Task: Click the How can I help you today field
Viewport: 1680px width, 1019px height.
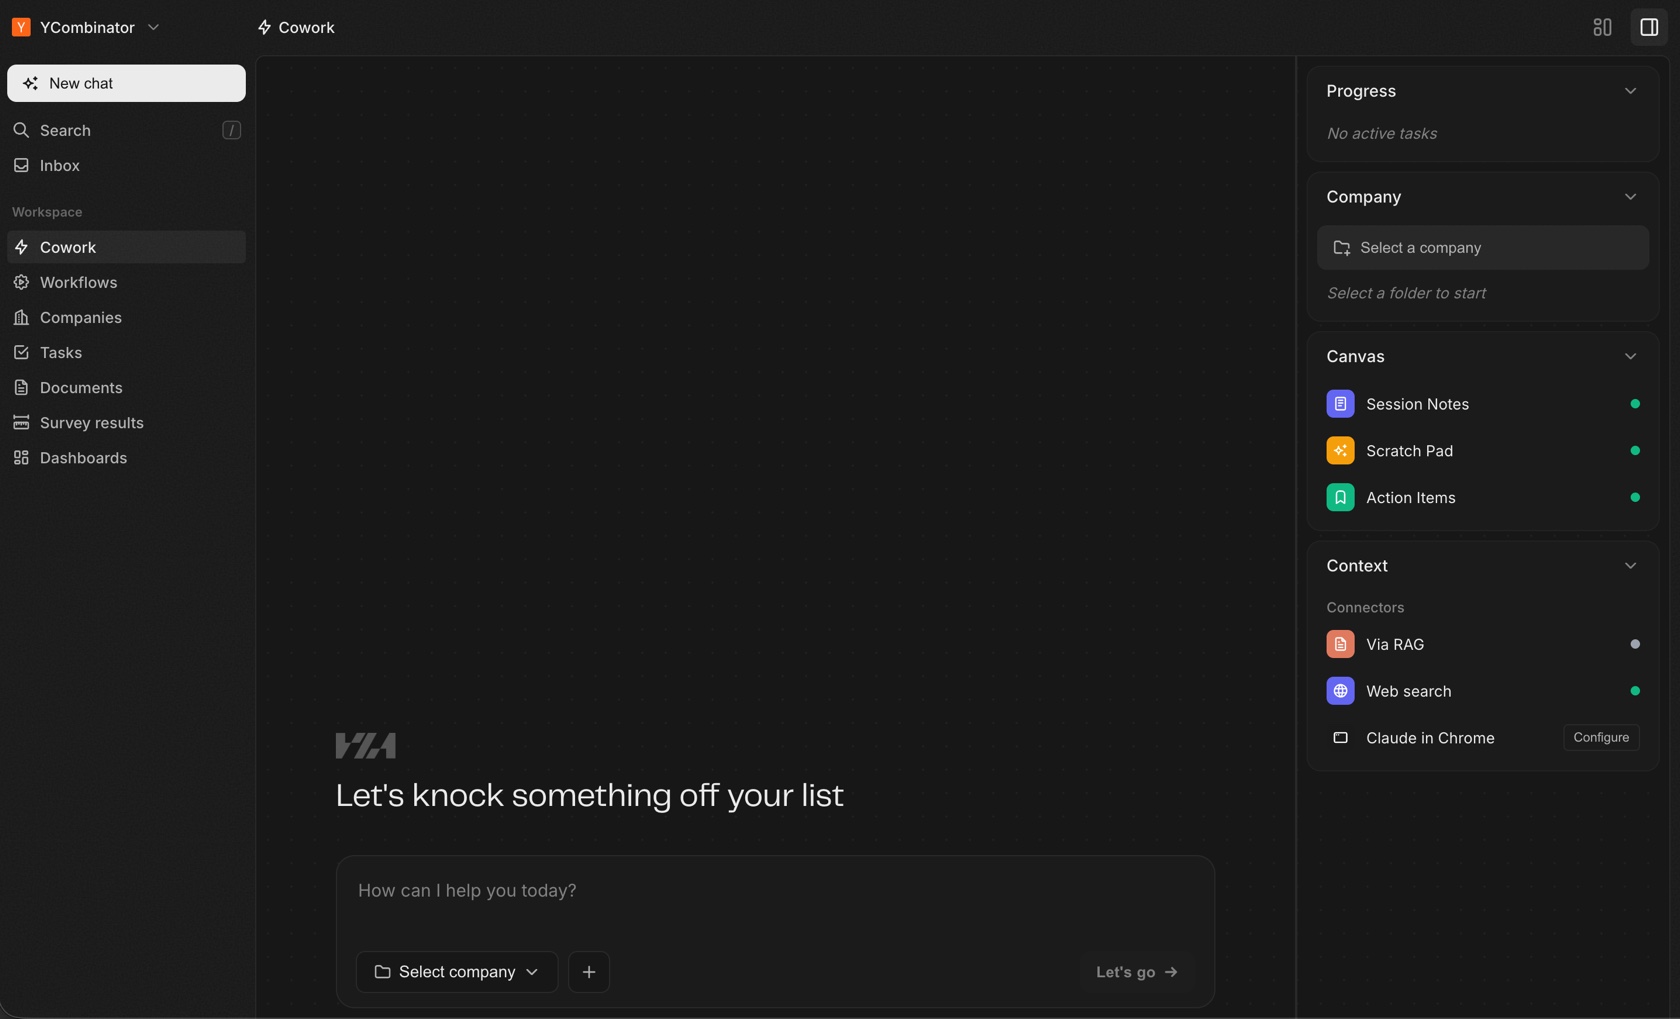Action: pyautogui.click(x=775, y=891)
